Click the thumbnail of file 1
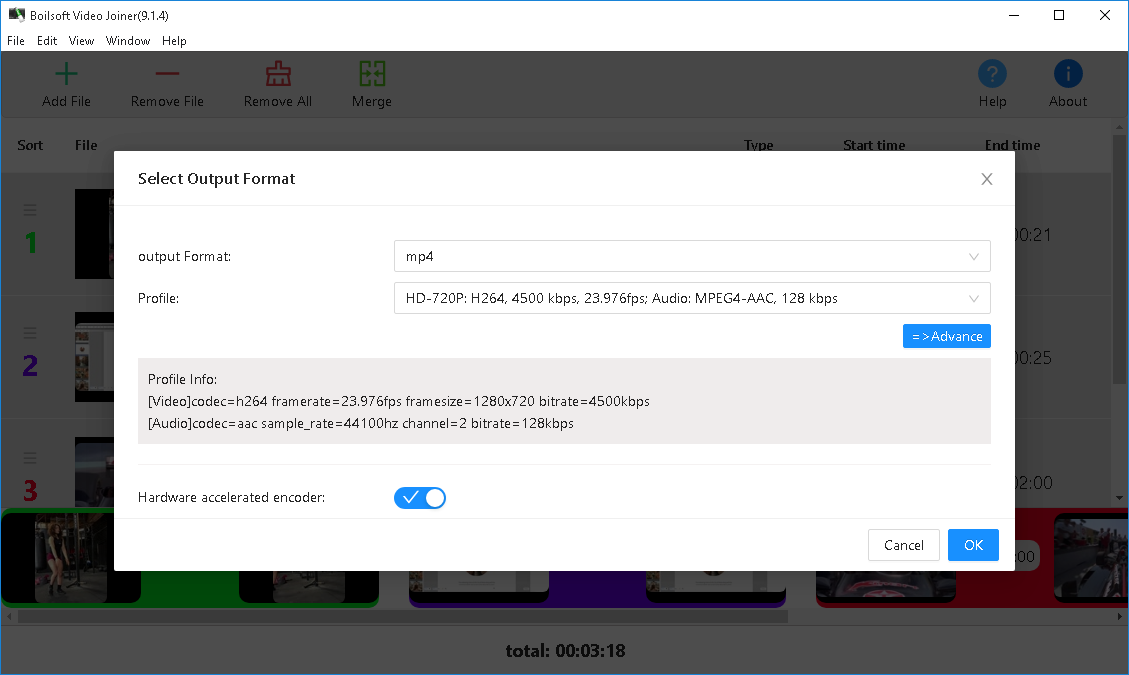This screenshot has height=675, width=1129. (94, 234)
